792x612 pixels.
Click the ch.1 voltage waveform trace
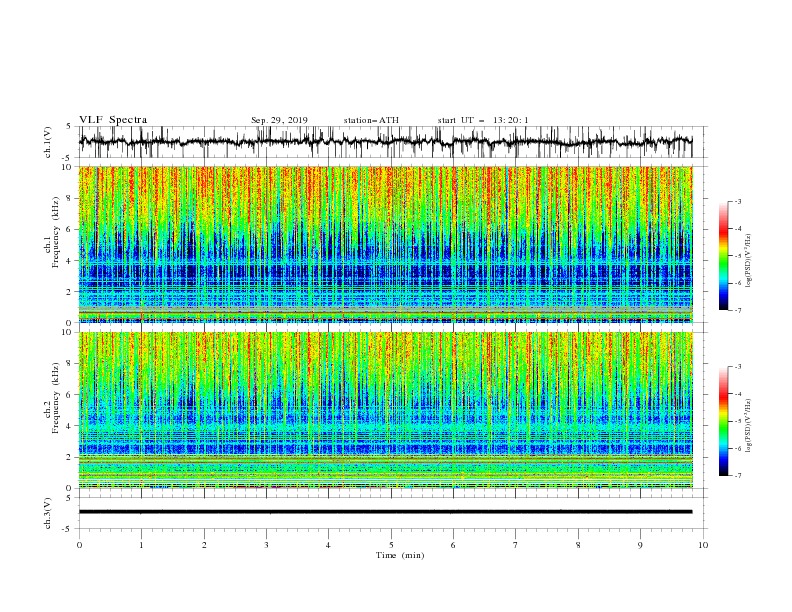tap(386, 142)
